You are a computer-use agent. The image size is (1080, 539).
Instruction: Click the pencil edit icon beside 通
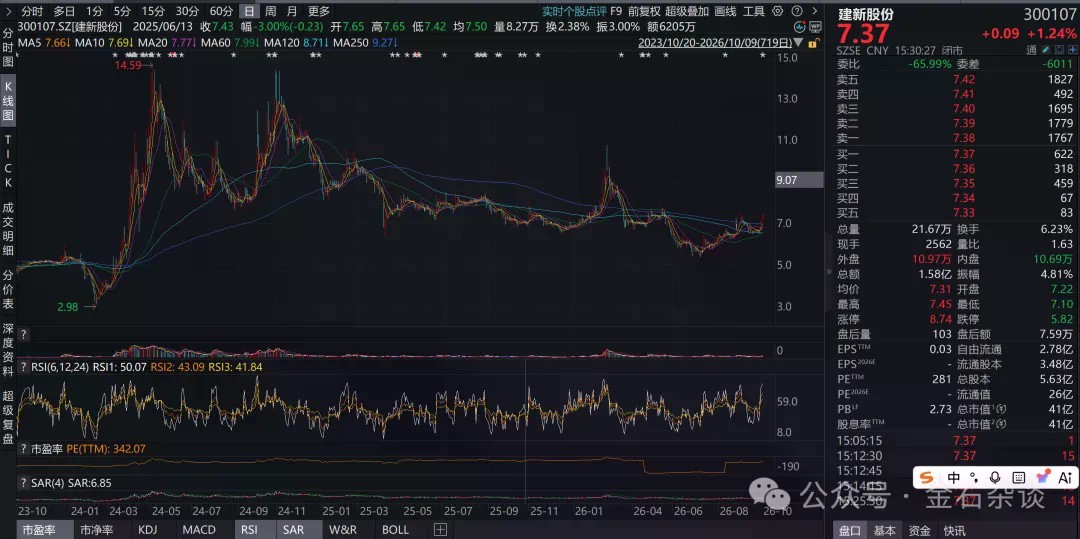1046,50
